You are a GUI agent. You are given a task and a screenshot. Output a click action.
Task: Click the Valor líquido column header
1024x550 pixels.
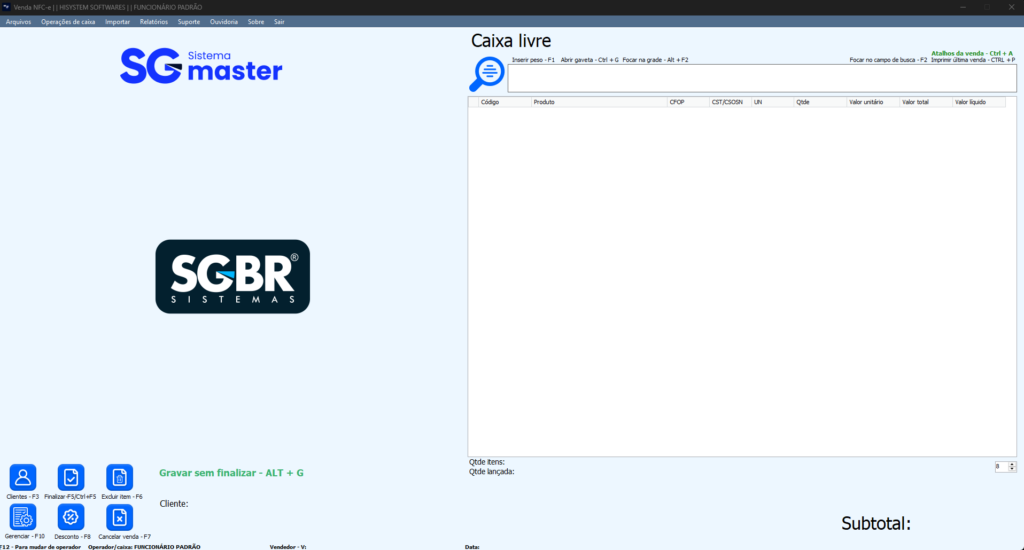click(x=979, y=102)
